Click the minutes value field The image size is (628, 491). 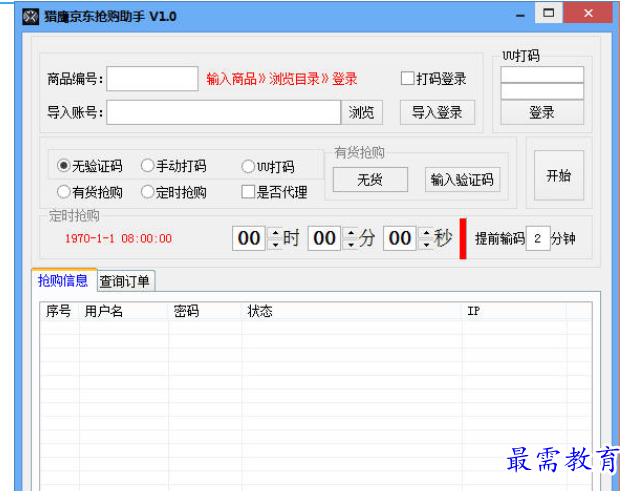pyautogui.click(x=324, y=238)
